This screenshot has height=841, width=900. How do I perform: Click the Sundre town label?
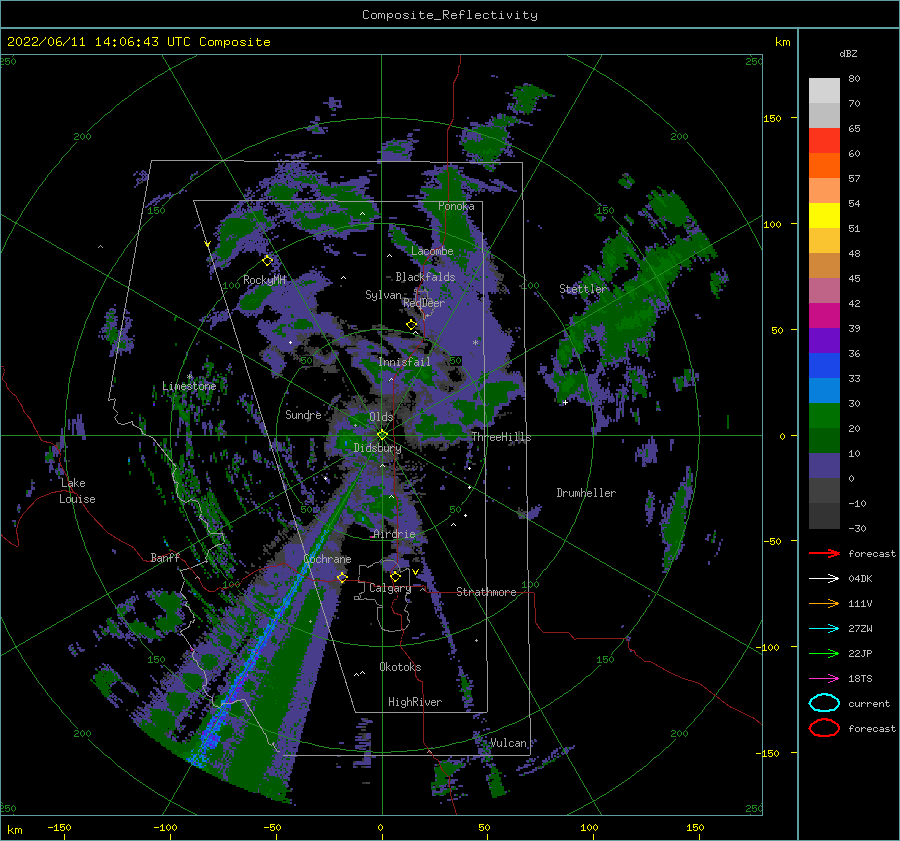coord(303,414)
